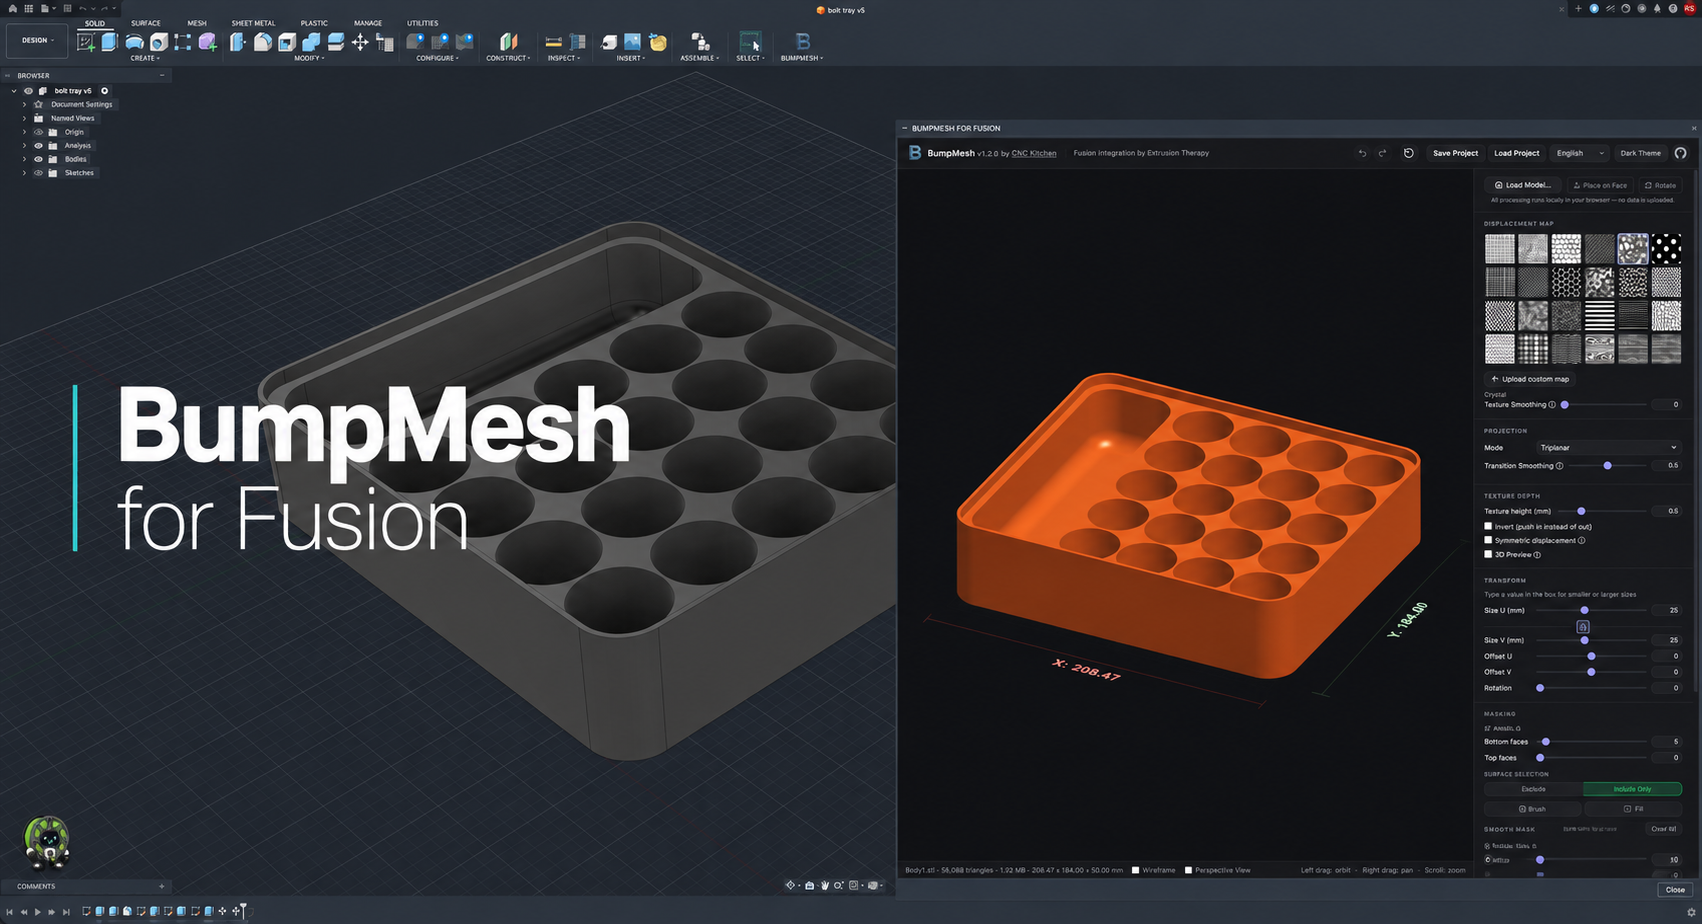Screen dimensions: 1702x924
Task: Switch to the SHEET METAL tab
Action: coord(253,23)
